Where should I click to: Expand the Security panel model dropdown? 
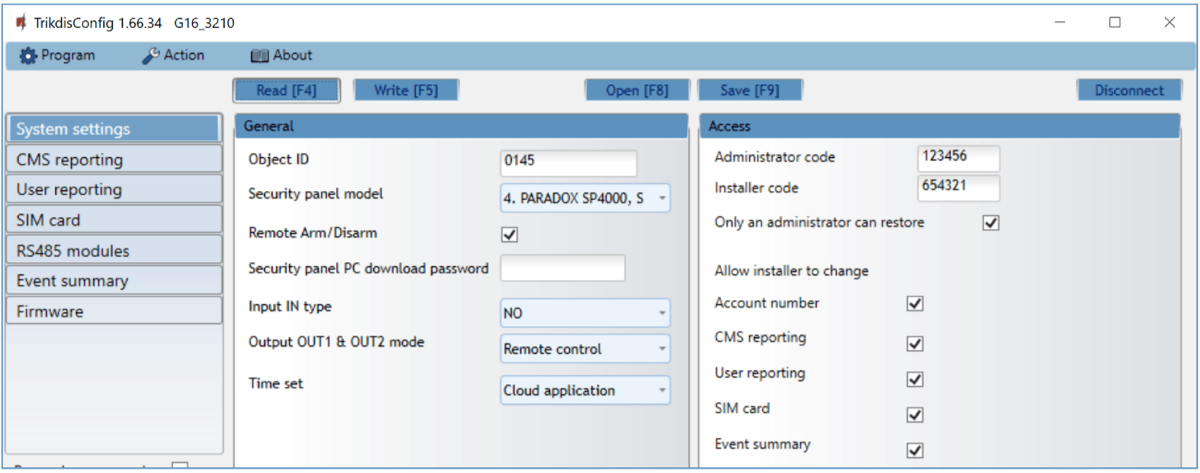coord(585,198)
